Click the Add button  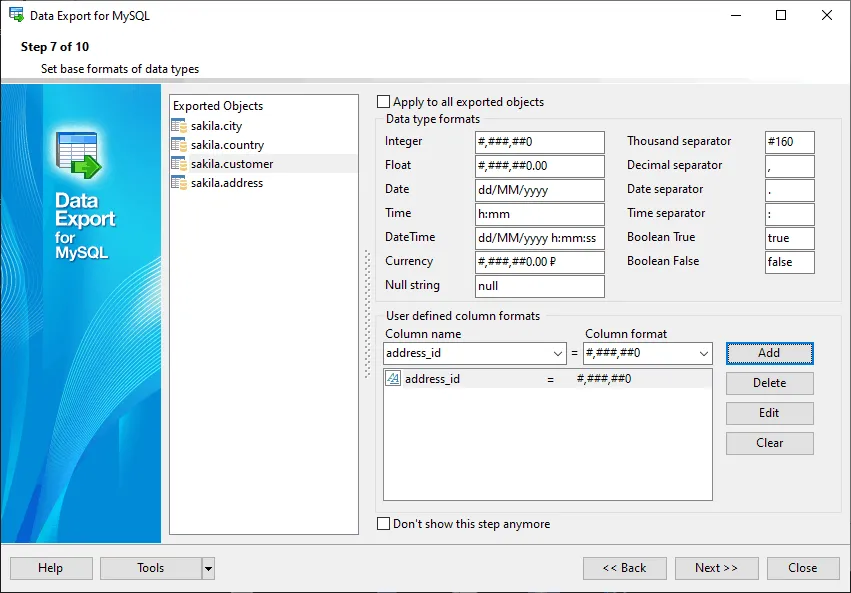770,353
